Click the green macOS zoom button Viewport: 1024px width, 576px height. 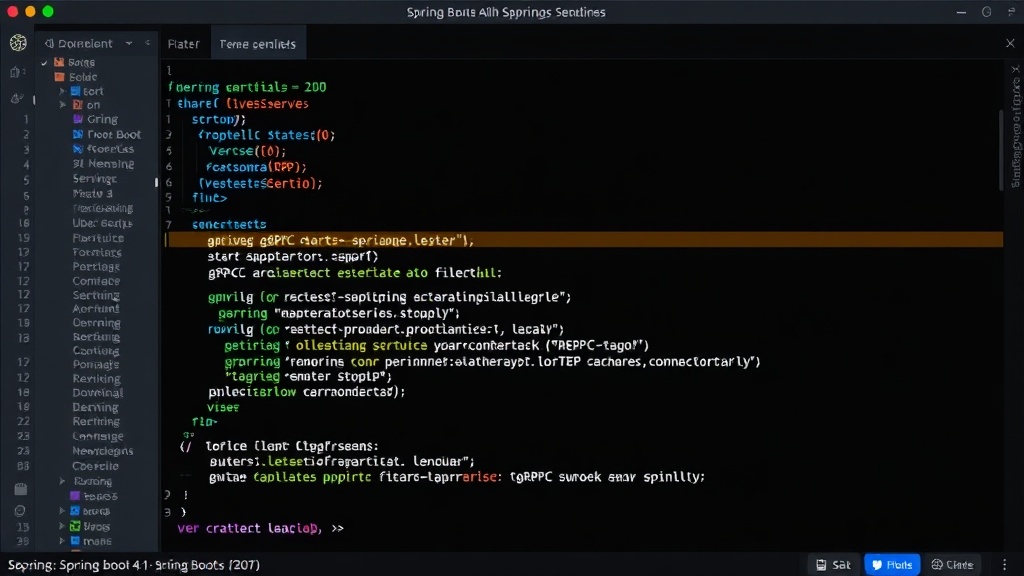[48, 11]
